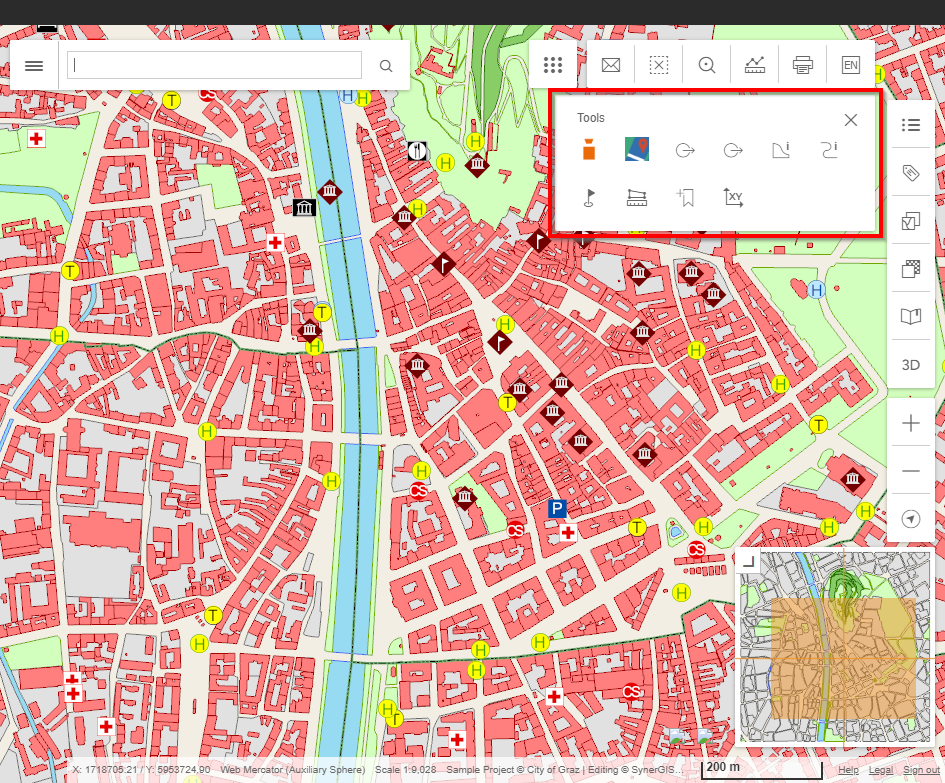The height and width of the screenshot is (783, 945).
Task: Open the EN language selector
Action: point(851,66)
